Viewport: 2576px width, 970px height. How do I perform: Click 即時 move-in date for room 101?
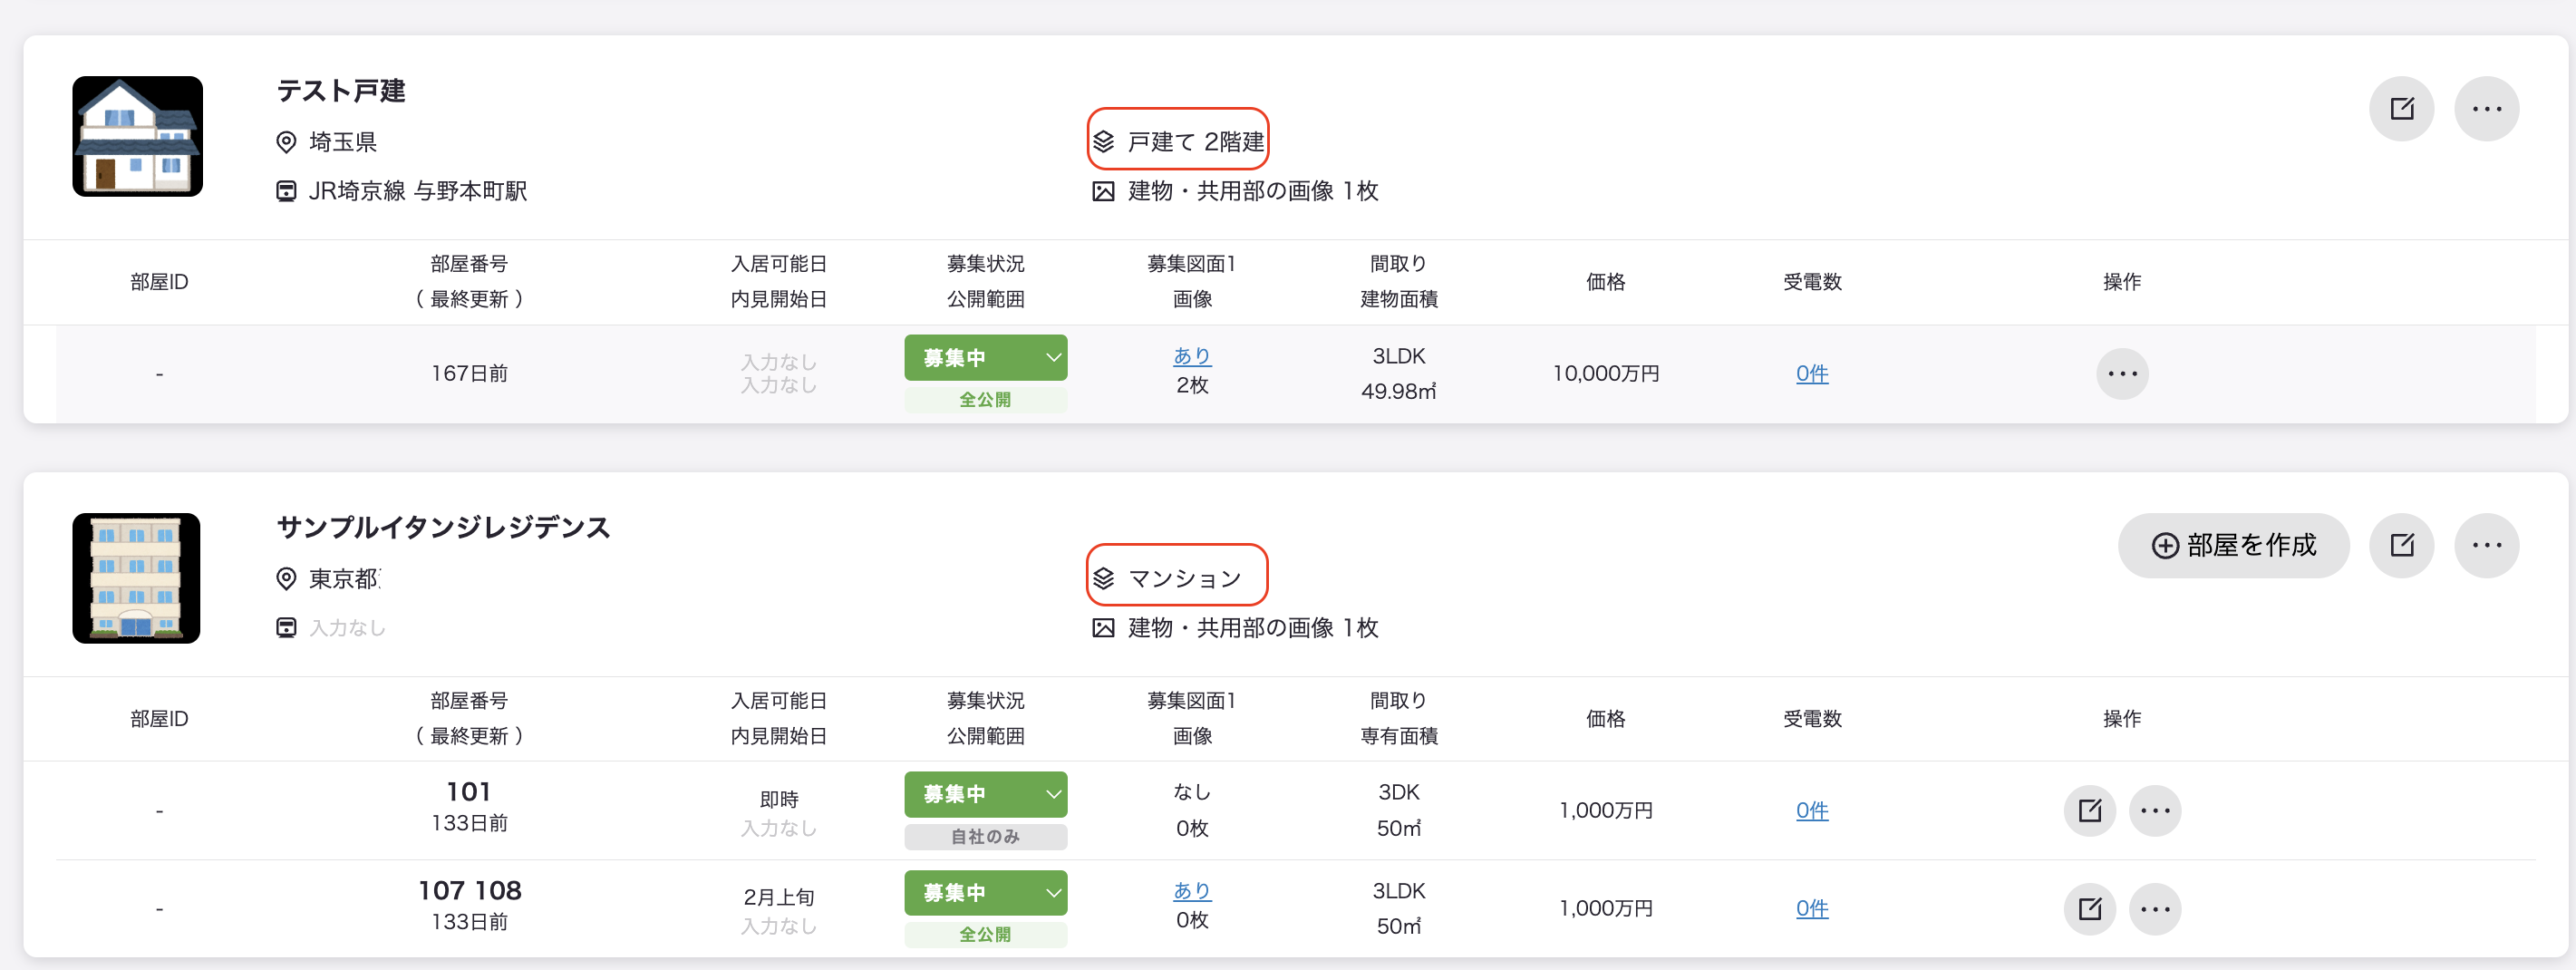778,799
